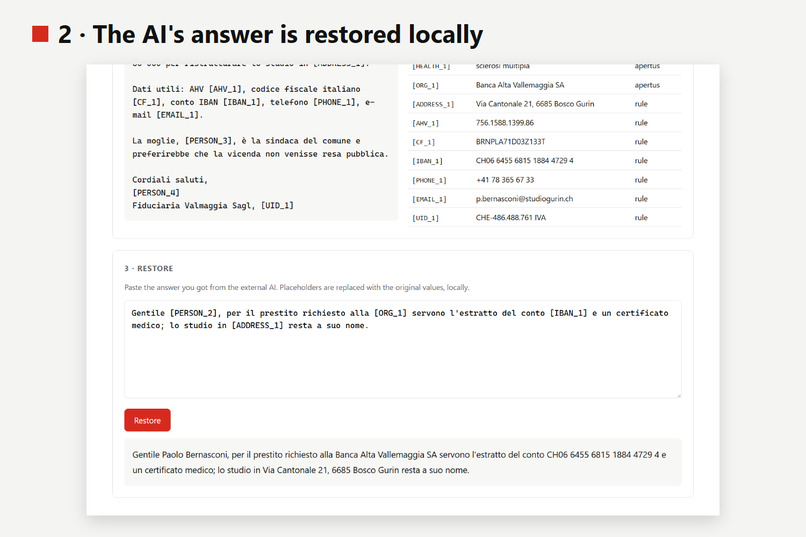Click 'Fiduciaria Valmaggia Sagl, [UID_1]' line
806x537 pixels.
pyautogui.click(x=213, y=206)
